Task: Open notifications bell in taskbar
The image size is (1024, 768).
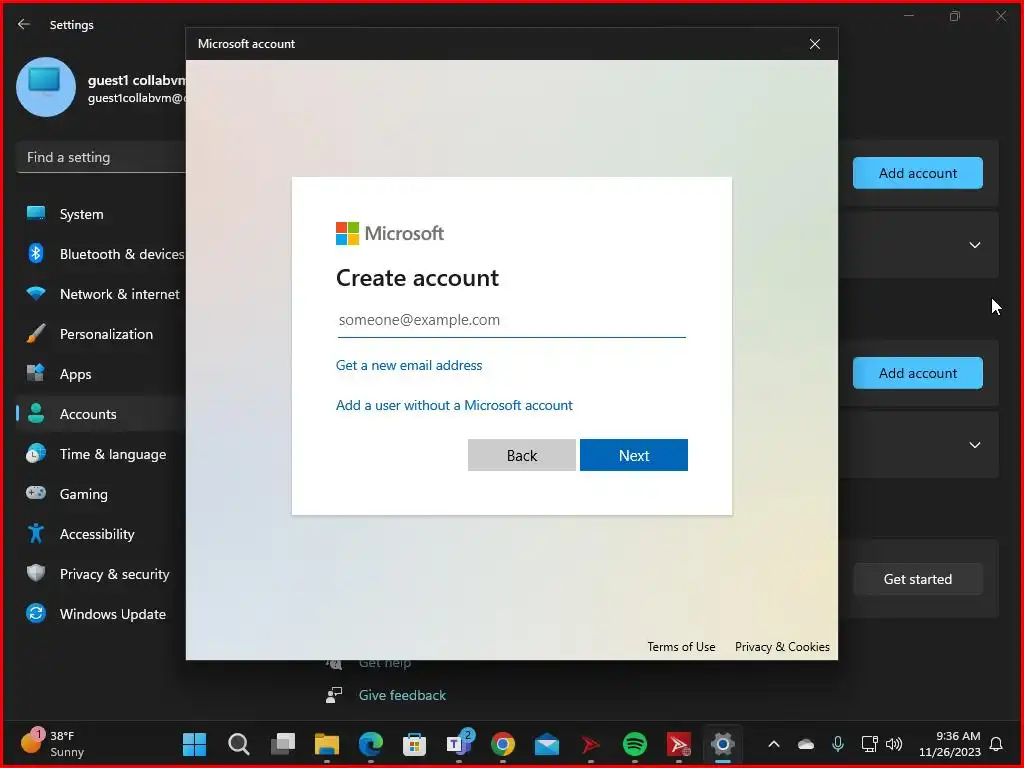Action: tap(997, 744)
